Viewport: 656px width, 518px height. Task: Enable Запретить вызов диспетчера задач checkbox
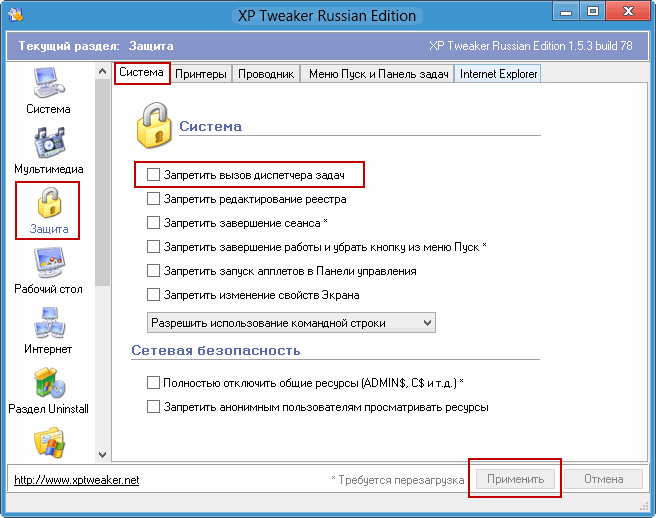tap(153, 175)
